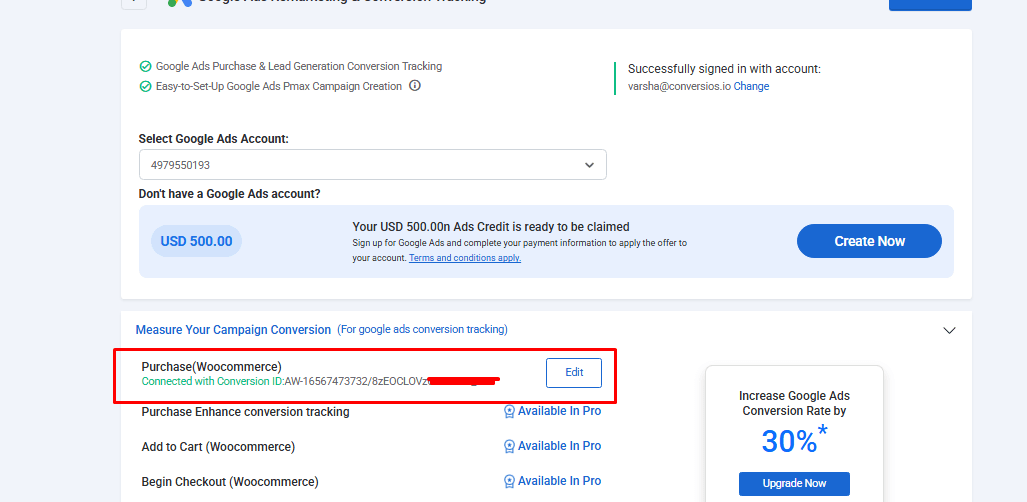1027x502 pixels.
Task: Click the Change account link
Action: [x=751, y=86]
